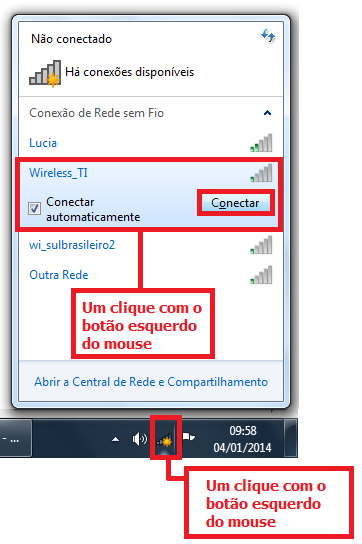Select the 'Outra Rede' network entry
This screenshot has height=544, width=362.
pos(151,275)
